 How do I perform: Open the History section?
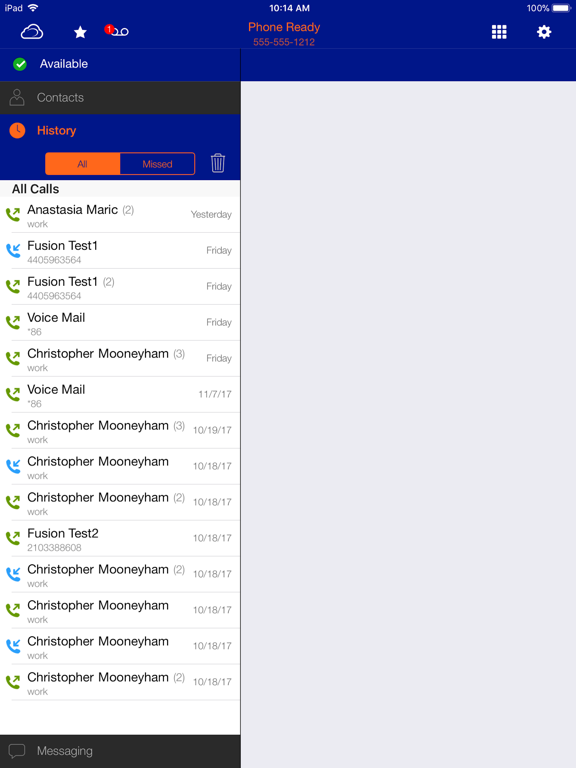click(x=120, y=130)
